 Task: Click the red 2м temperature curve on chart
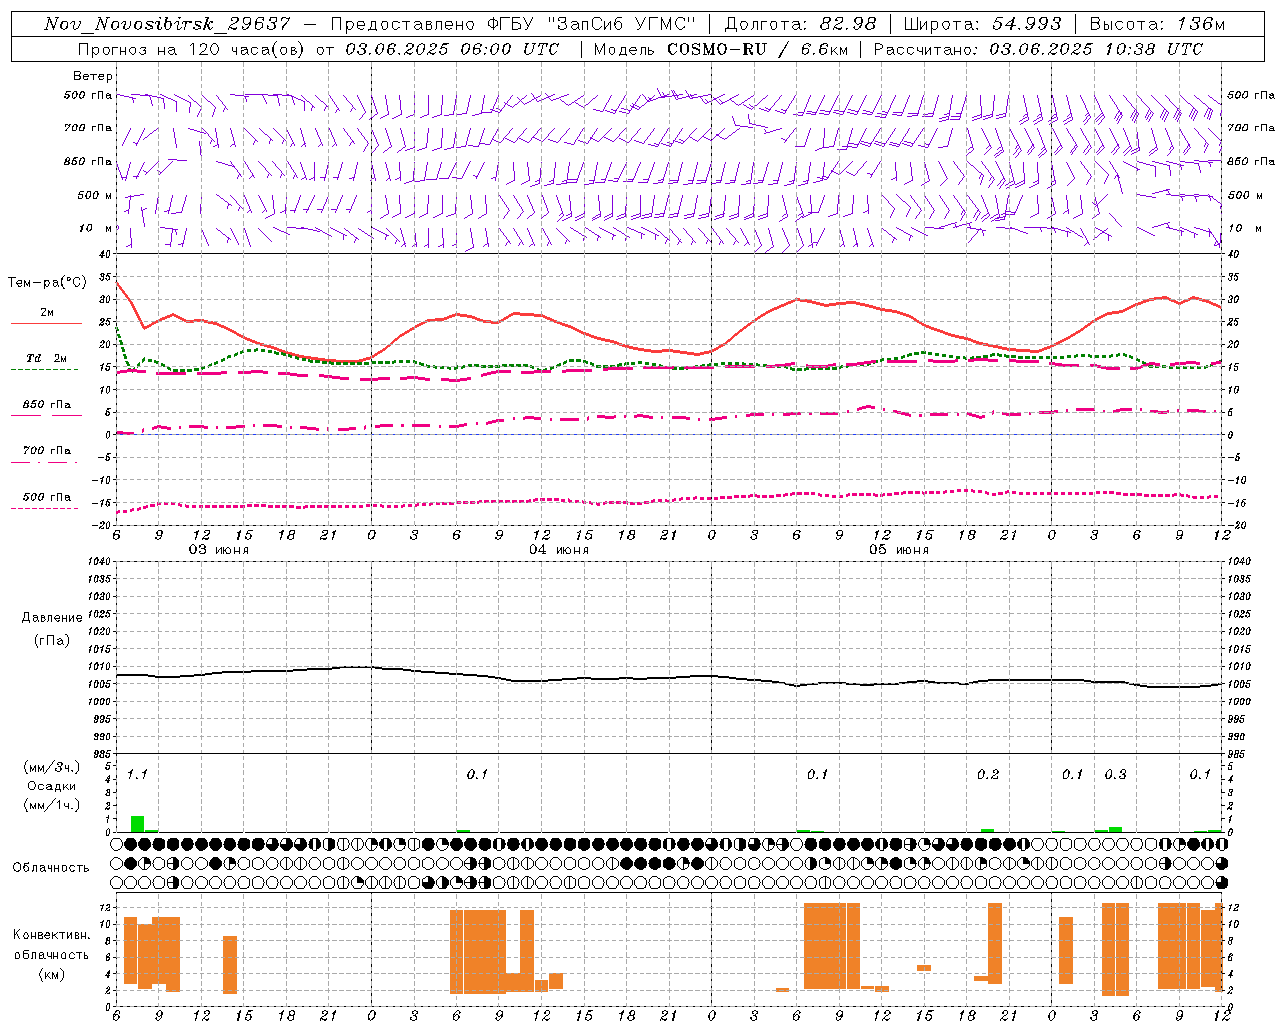tap(668, 350)
